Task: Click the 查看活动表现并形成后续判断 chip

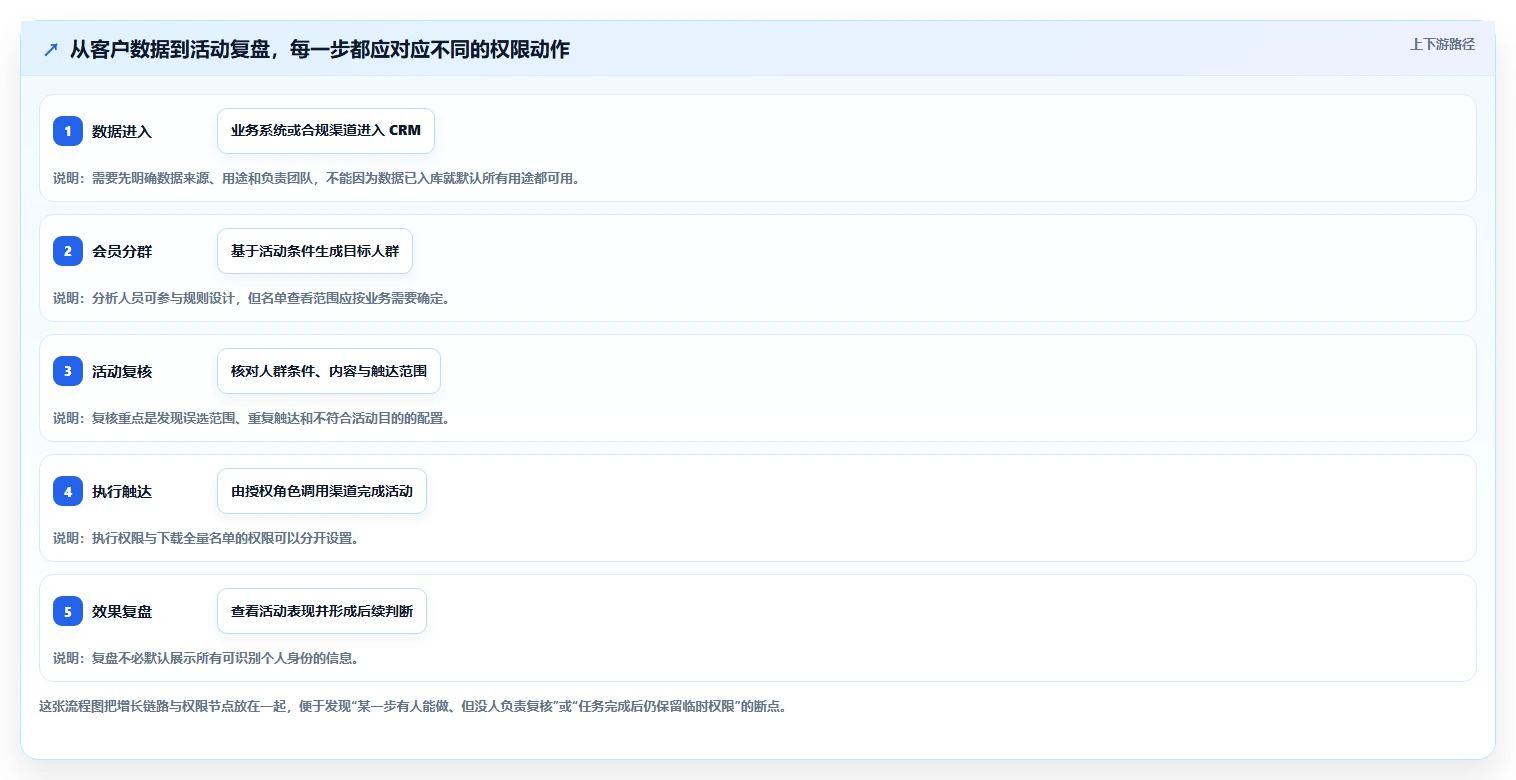Action: (322, 611)
